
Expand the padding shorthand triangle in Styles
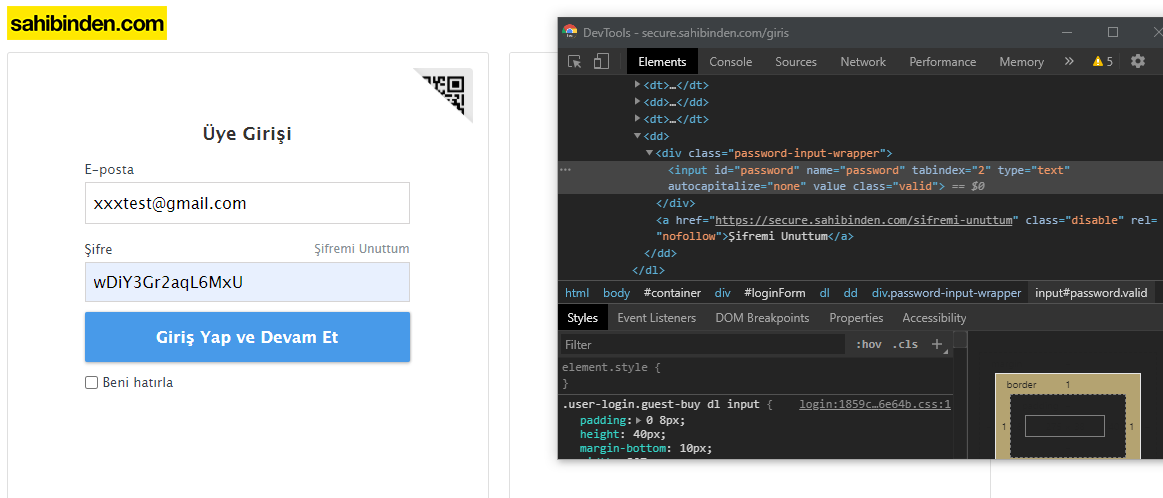pyautogui.click(x=639, y=420)
